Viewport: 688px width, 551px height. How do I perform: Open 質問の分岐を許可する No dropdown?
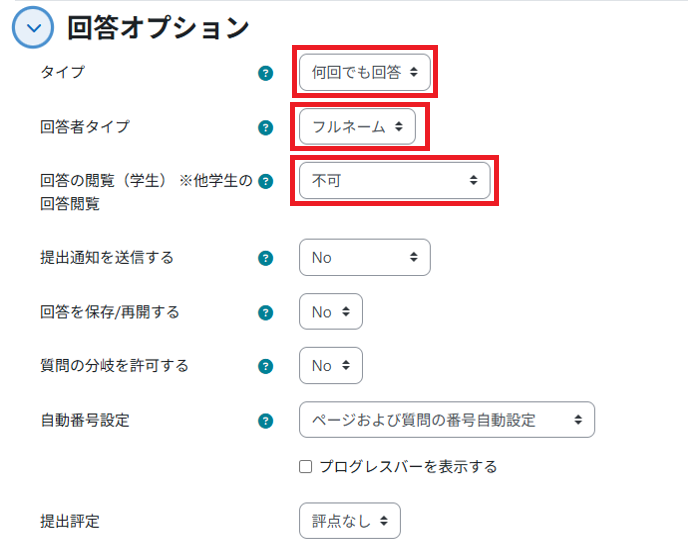[330, 366]
